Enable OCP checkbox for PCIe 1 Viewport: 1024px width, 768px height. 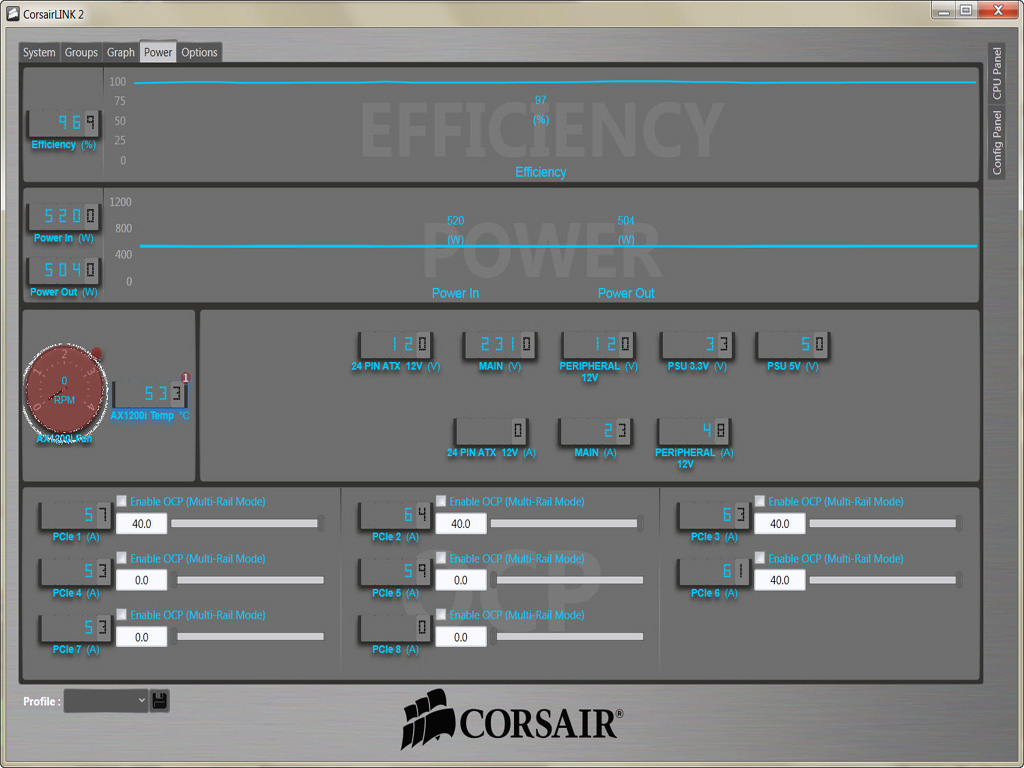click(121, 501)
